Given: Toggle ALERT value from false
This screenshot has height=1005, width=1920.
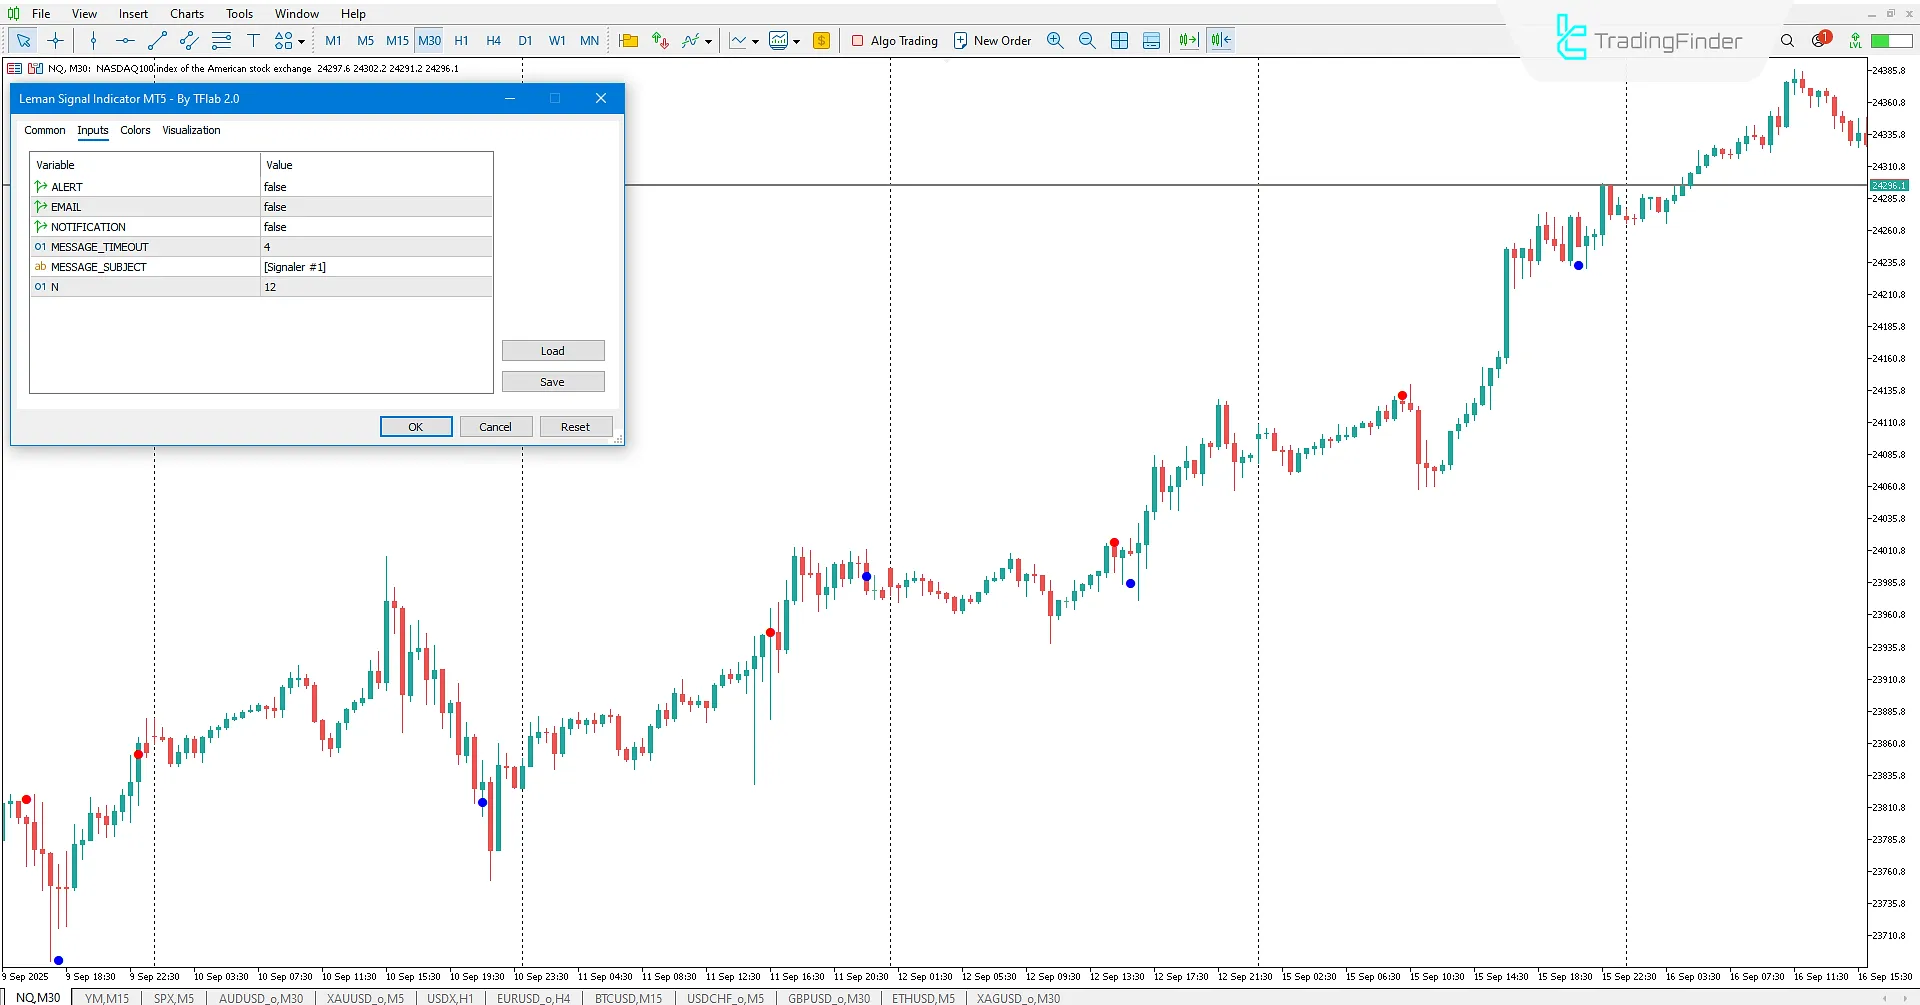Looking at the screenshot, I should [375, 187].
